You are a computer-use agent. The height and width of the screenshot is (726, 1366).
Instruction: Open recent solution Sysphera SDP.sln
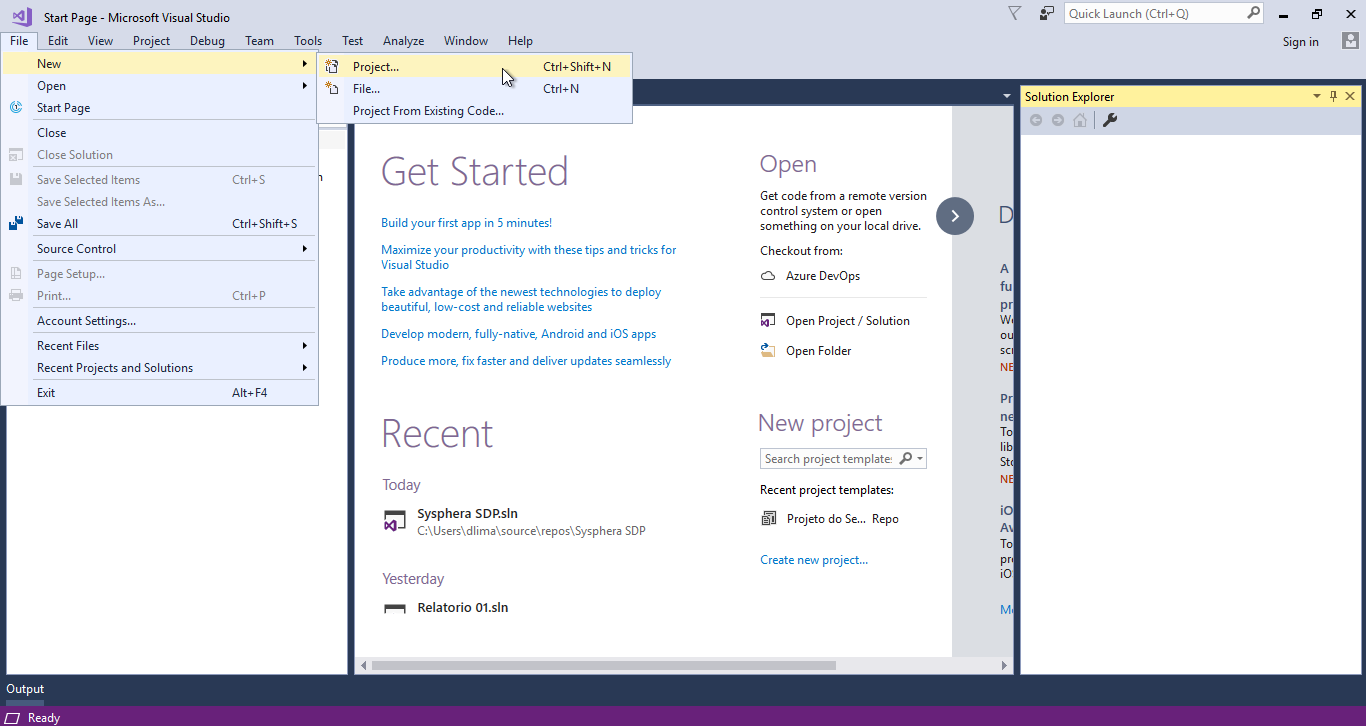tap(467, 513)
